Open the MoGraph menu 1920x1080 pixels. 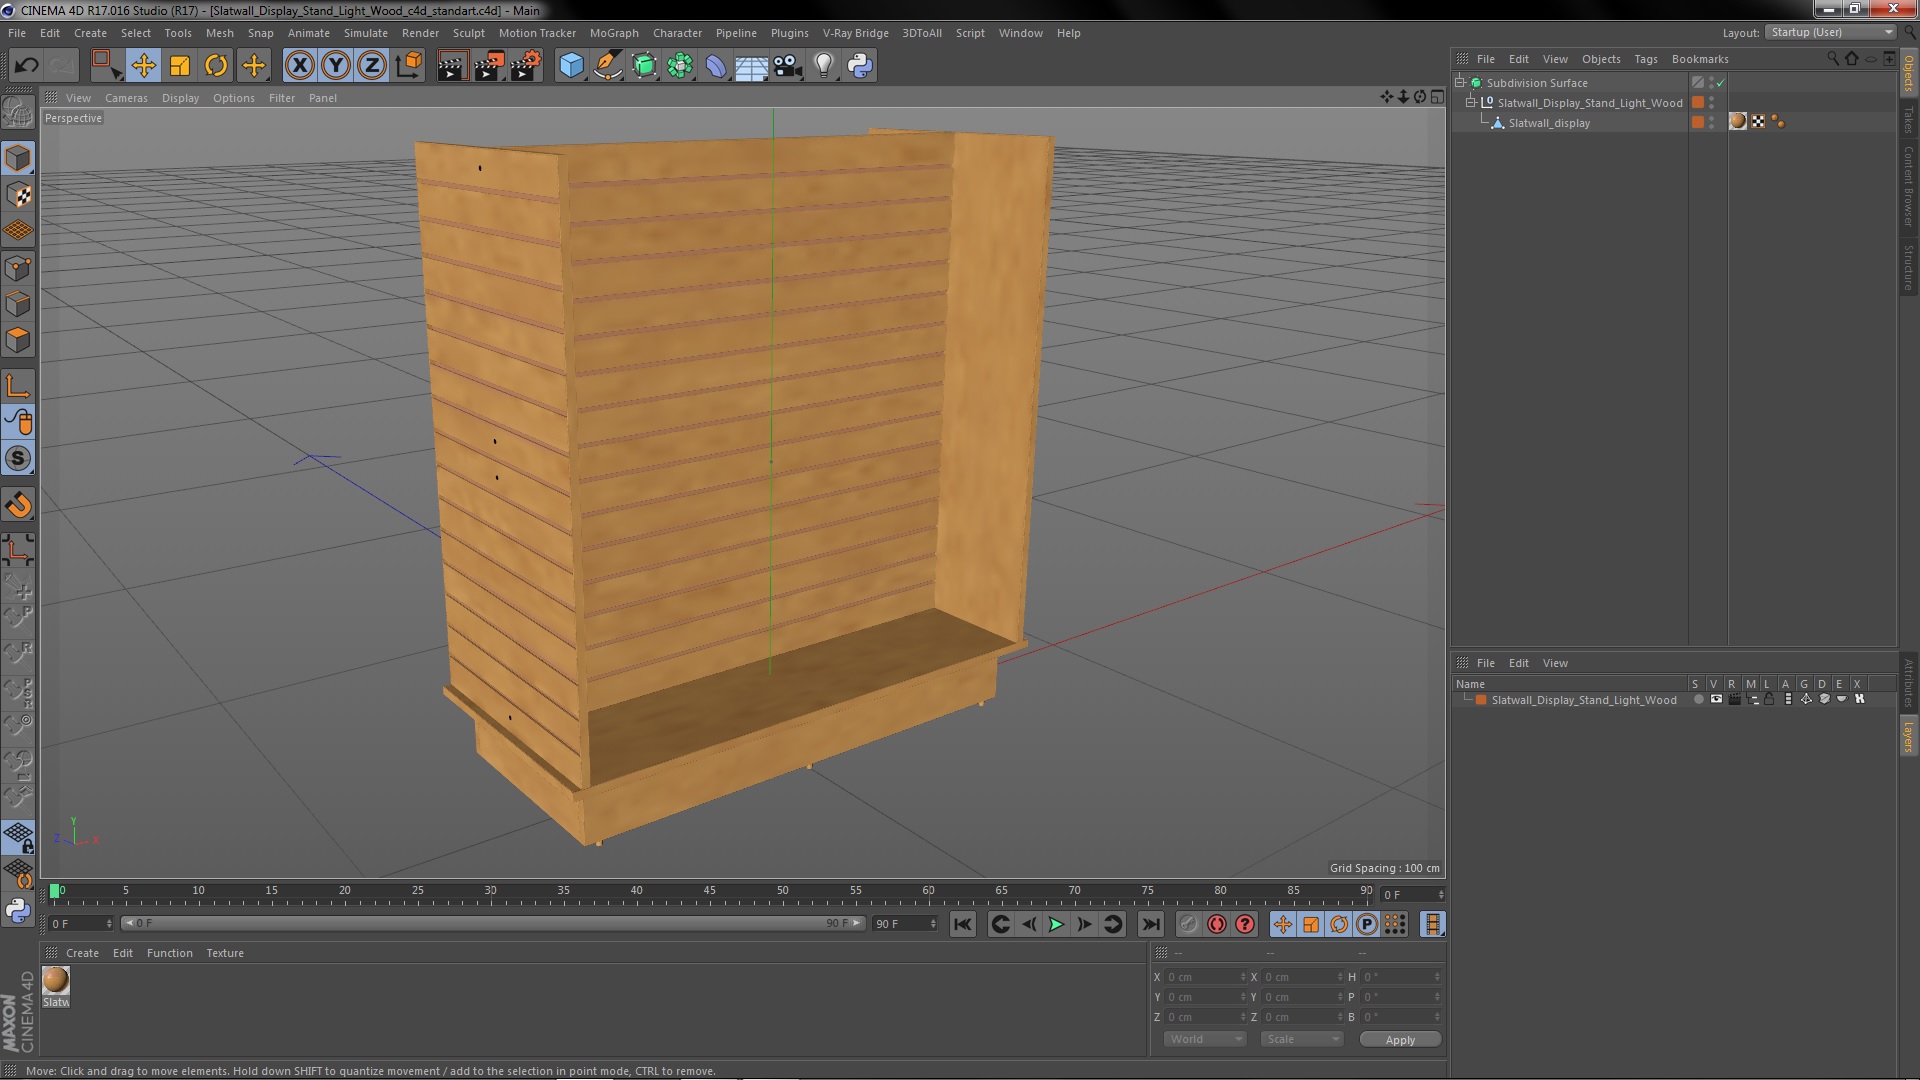(614, 33)
